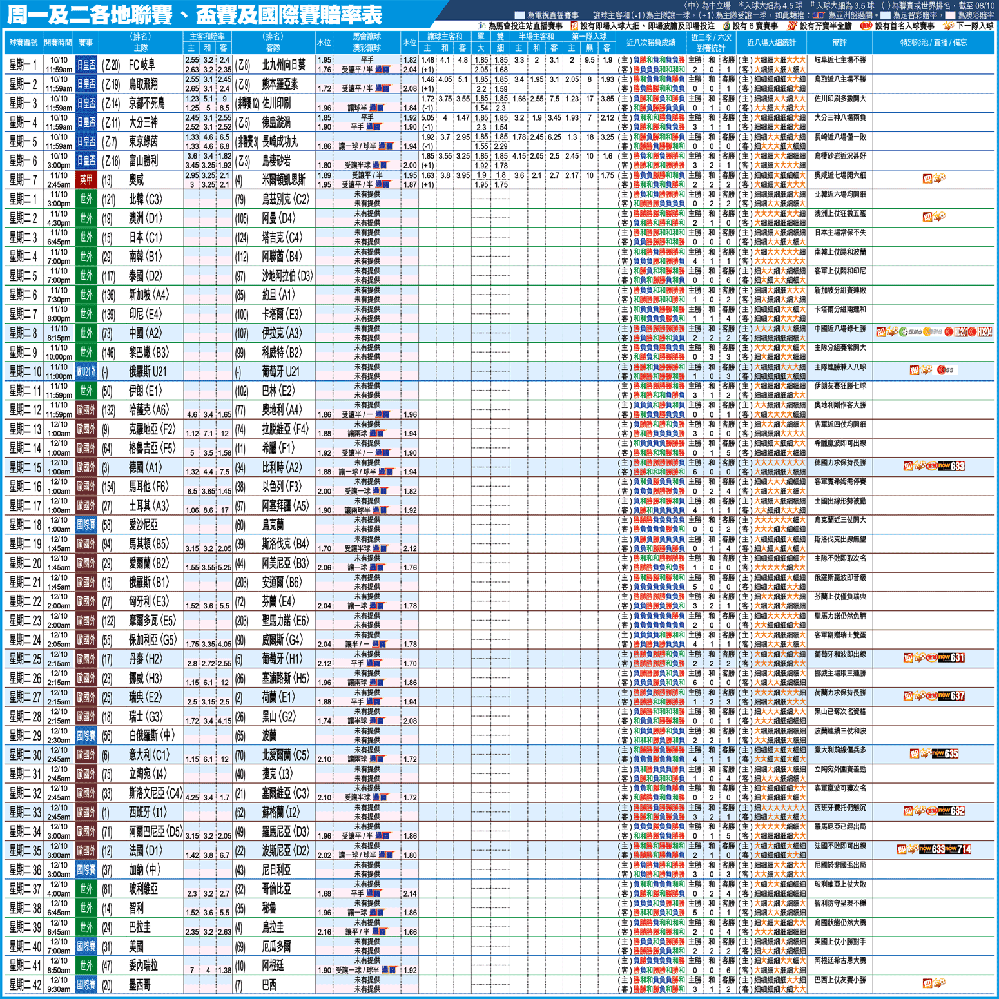Screen dimensions: 999x999
Task: Click the away team name 荷蘭 (E1)
Action: tap(278, 697)
